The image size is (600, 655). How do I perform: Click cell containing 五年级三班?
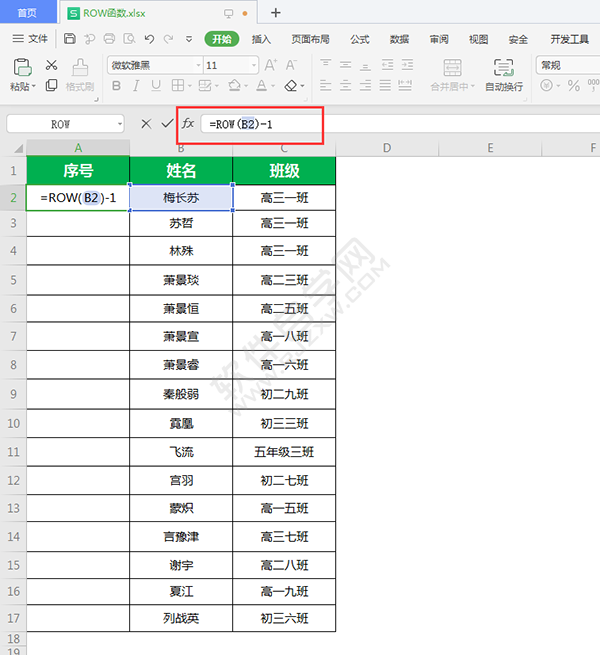point(284,452)
